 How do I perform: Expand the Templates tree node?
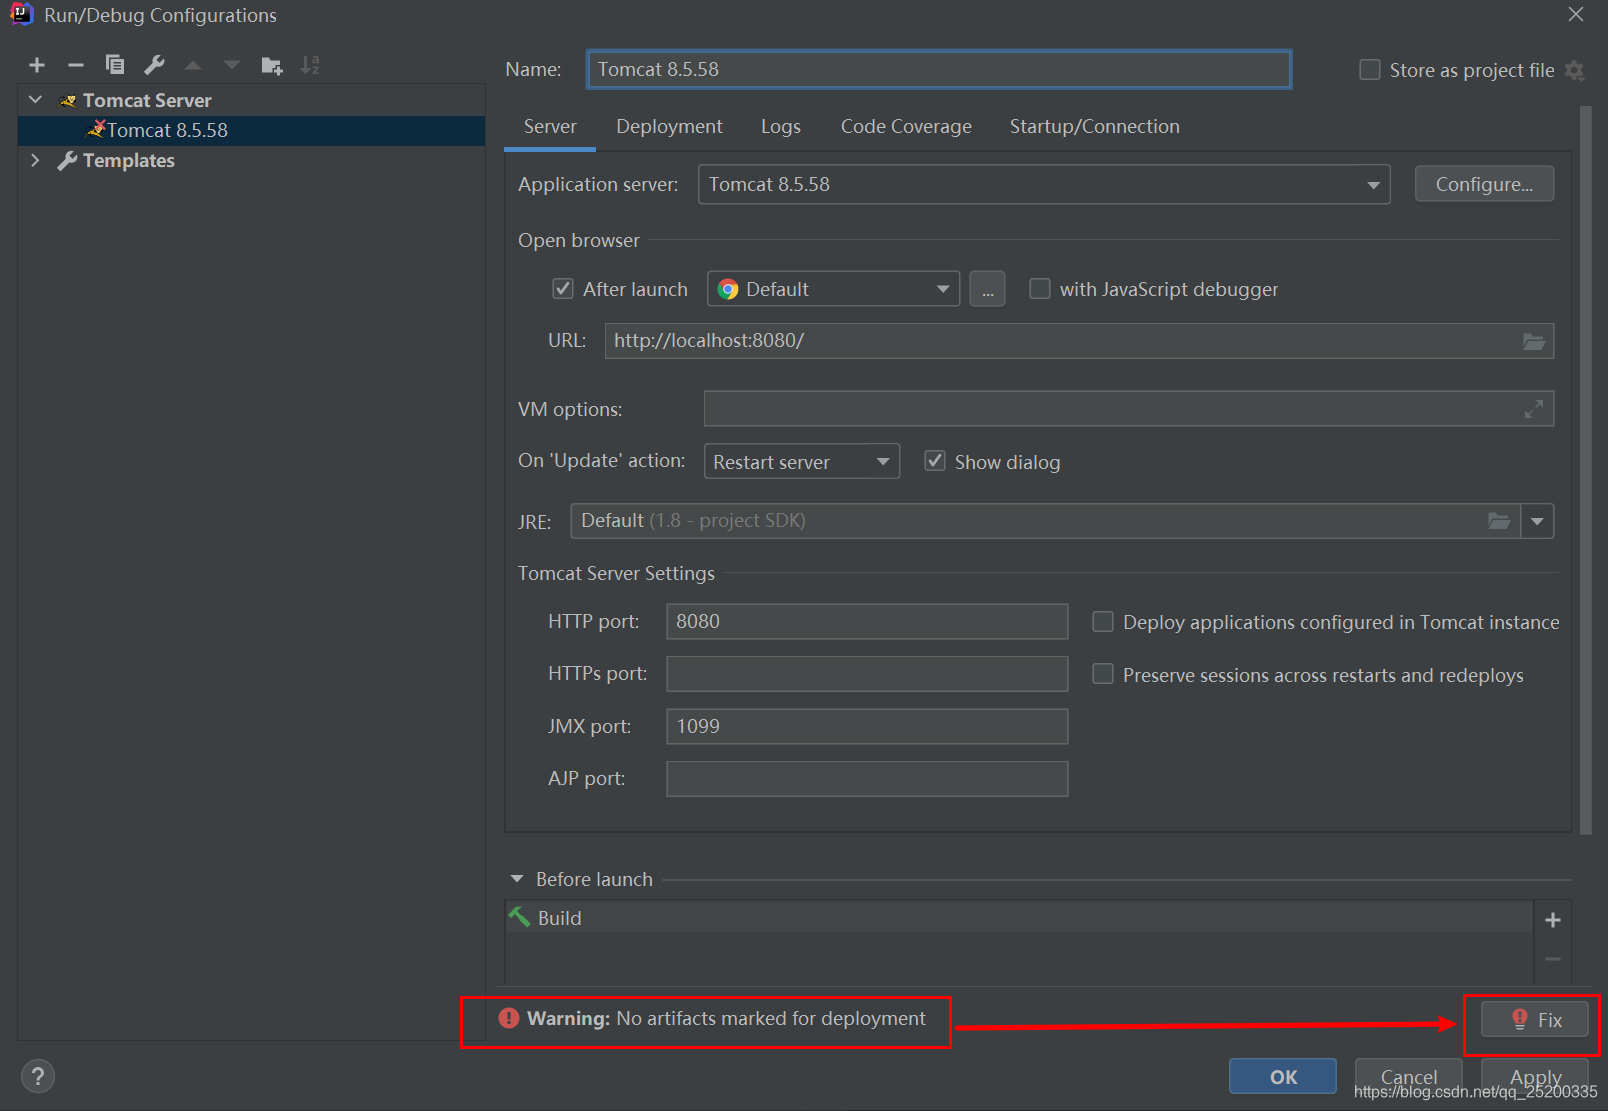[36, 160]
